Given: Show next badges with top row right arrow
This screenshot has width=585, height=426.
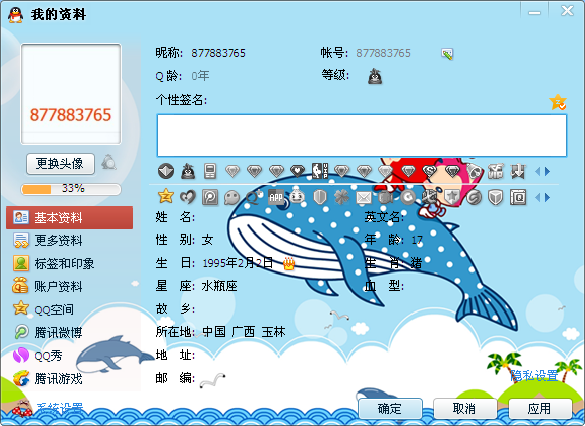Looking at the screenshot, I should [x=547, y=172].
